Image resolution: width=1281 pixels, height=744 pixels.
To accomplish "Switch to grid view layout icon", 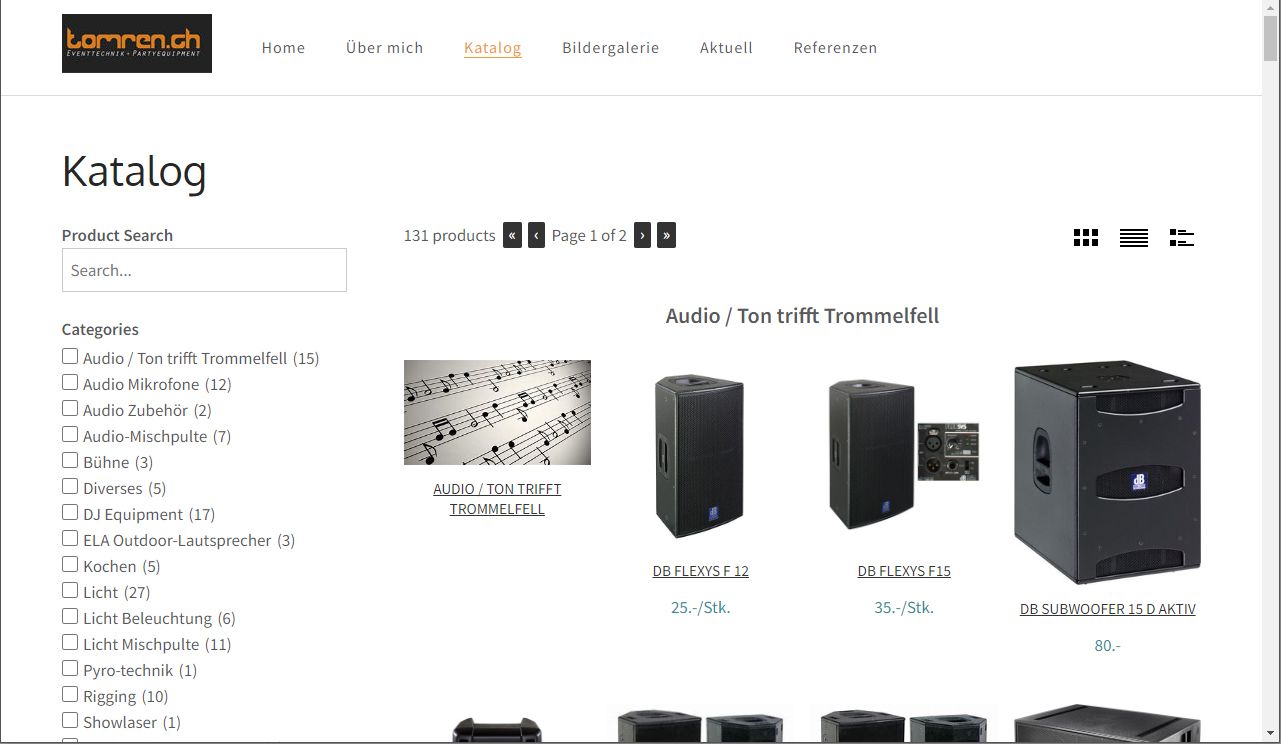I will [x=1086, y=237].
